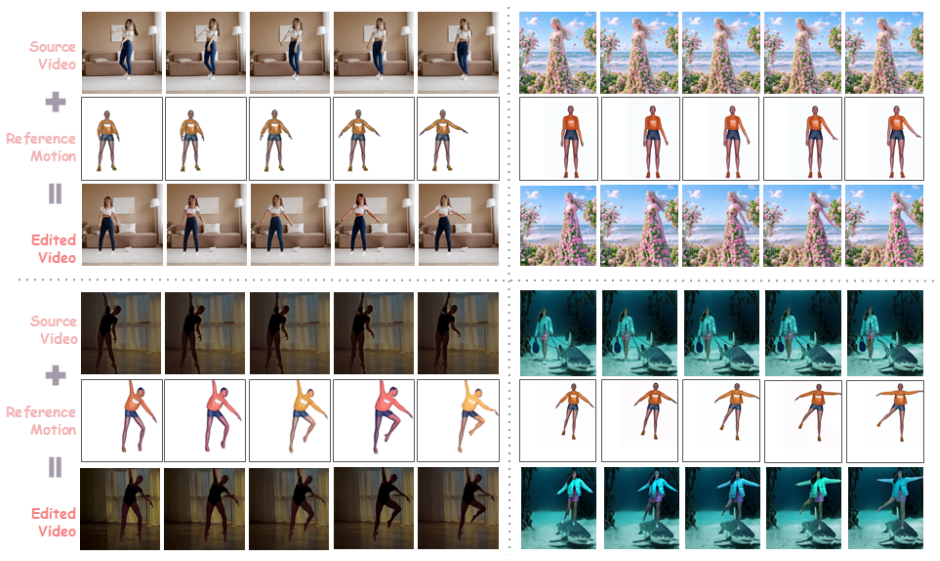
Task: Select the bottom-left 'Source Video' label
Action: (x=54, y=330)
